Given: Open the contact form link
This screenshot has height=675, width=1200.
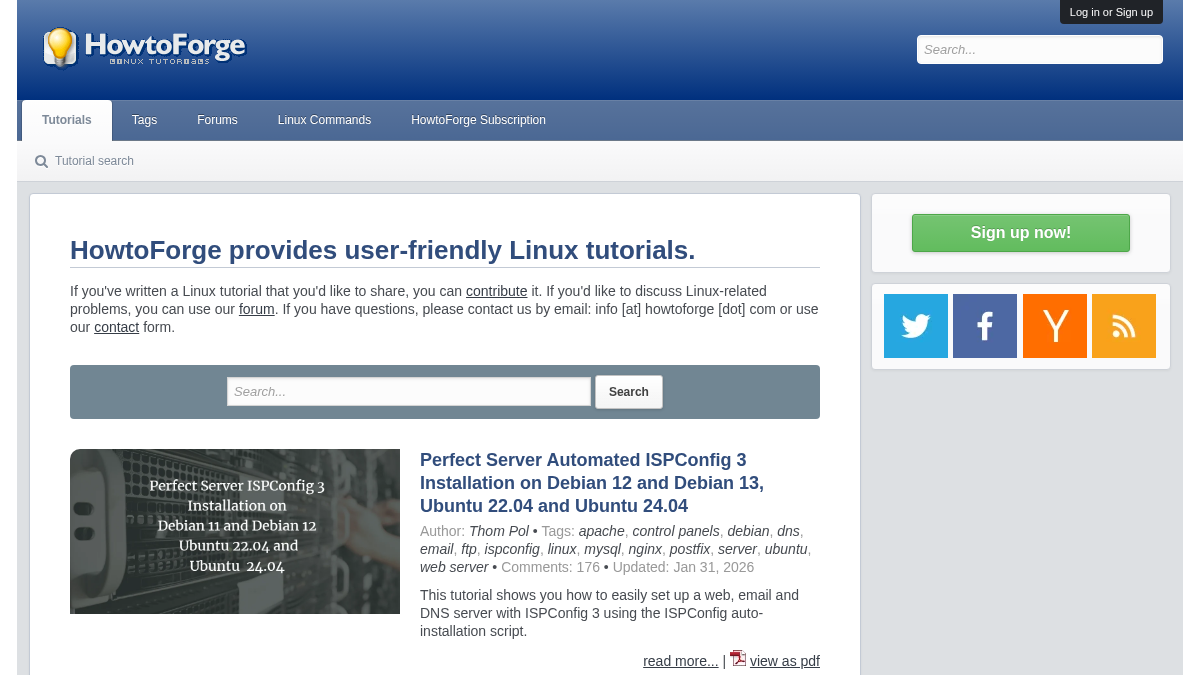Looking at the screenshot, I should (116, 327).
